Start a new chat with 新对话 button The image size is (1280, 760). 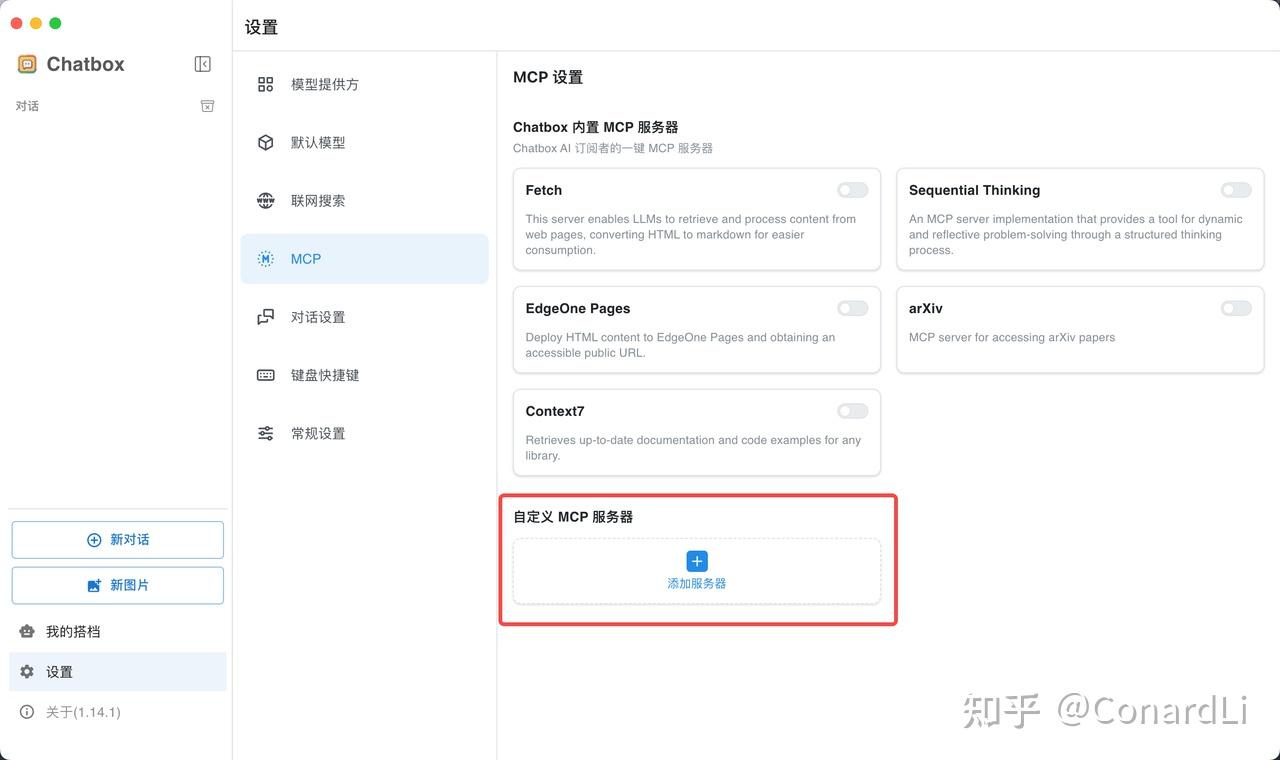[118, 540]
